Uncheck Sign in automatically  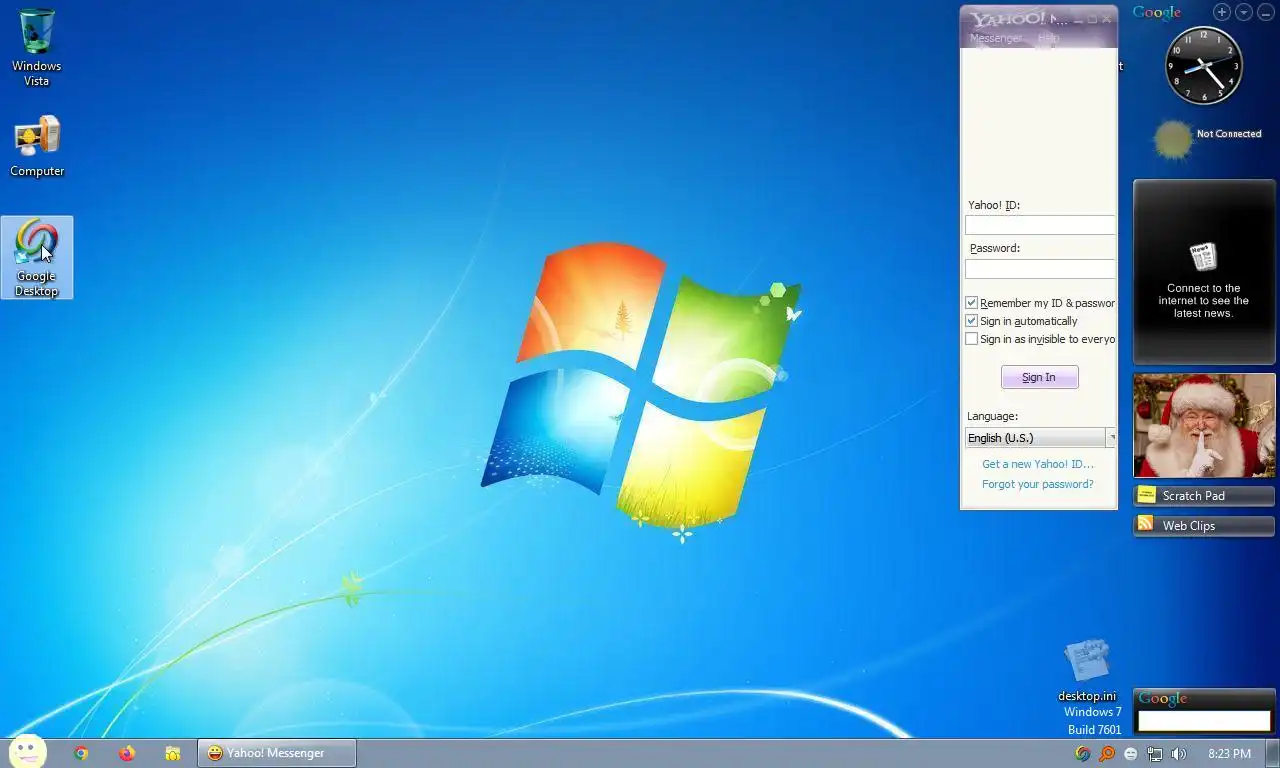(x=971, y=321)
